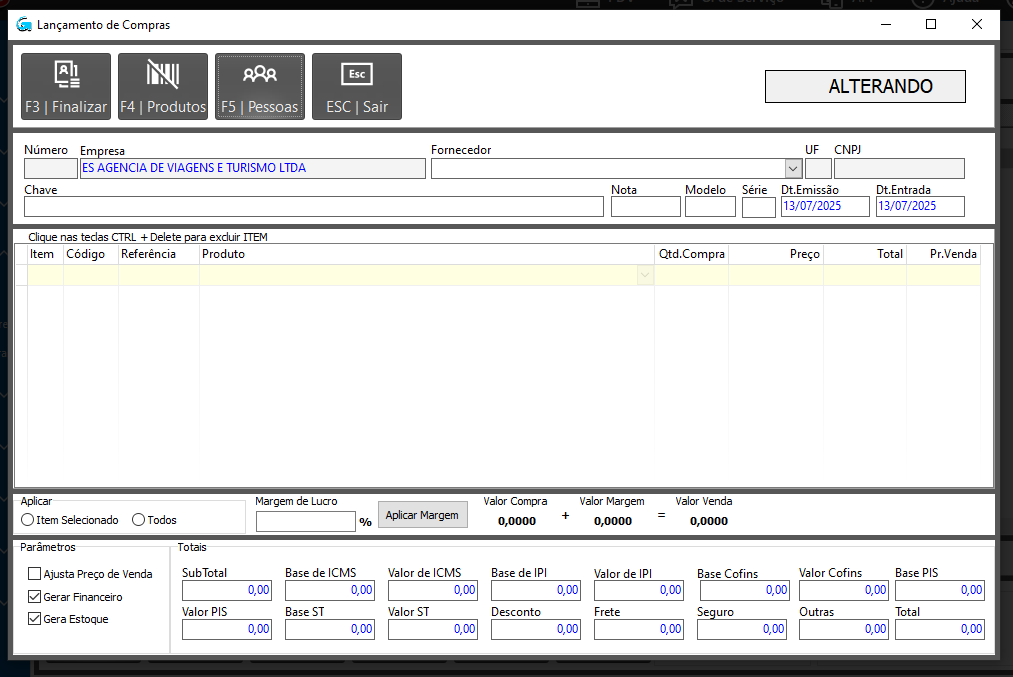Viewport: 1013px width, 677px height.
Task: Open the Produto dropdown in grid row
Action: (645, 275)
